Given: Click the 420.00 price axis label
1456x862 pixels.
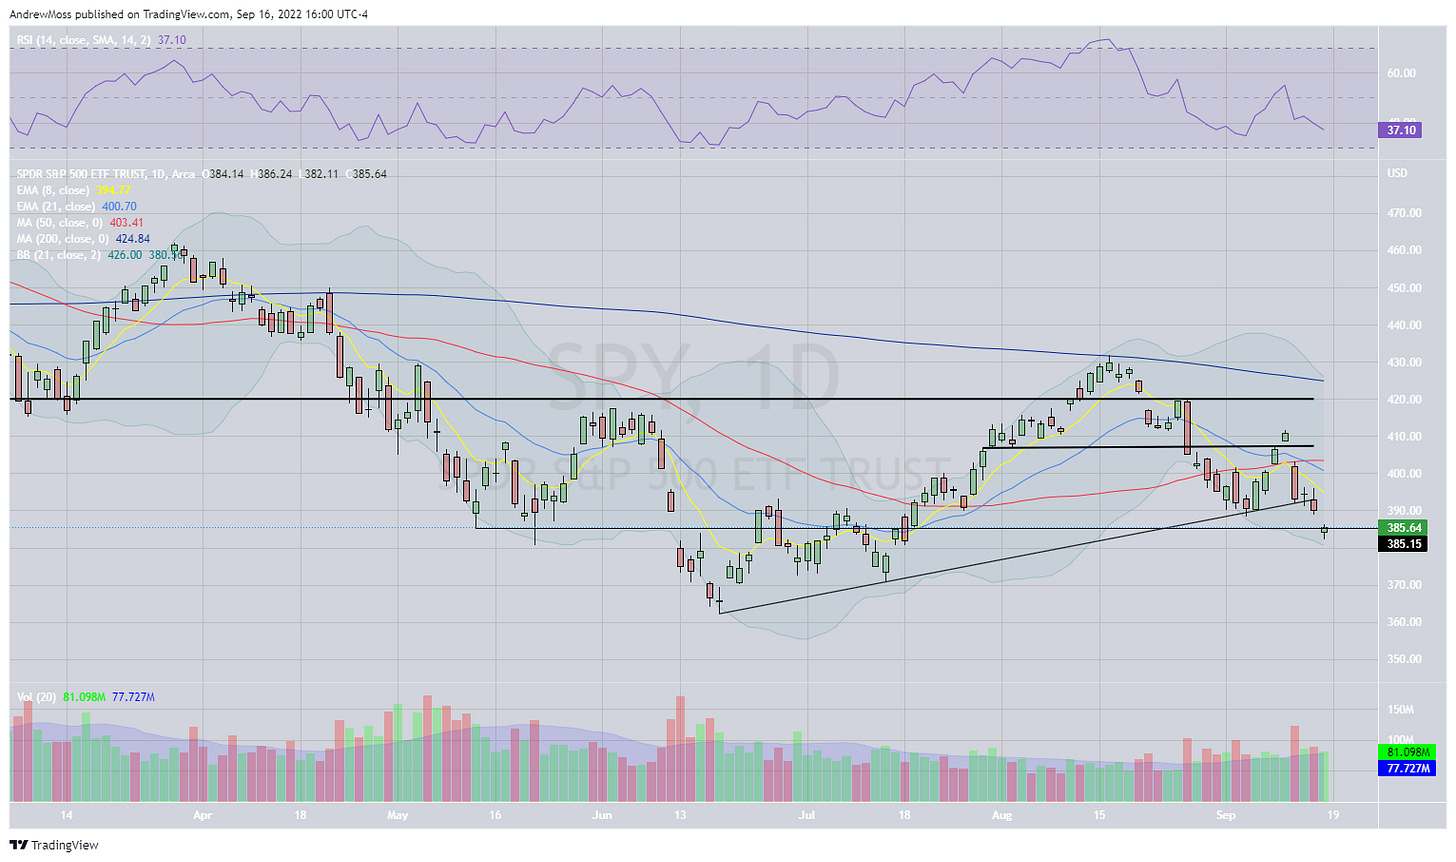Looking at the screenshot, I should [x=1403, y=399].
